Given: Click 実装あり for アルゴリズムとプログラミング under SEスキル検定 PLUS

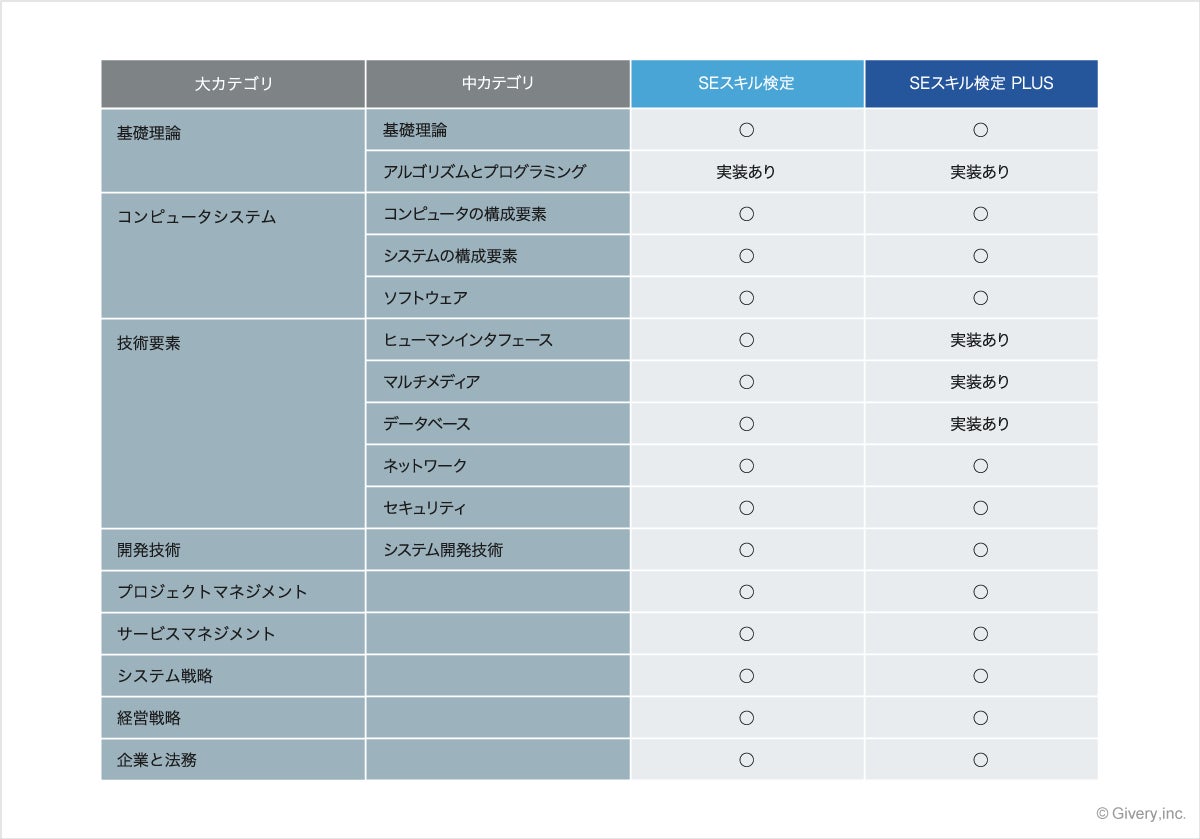Looking at the screenshot, I should 980,172.
